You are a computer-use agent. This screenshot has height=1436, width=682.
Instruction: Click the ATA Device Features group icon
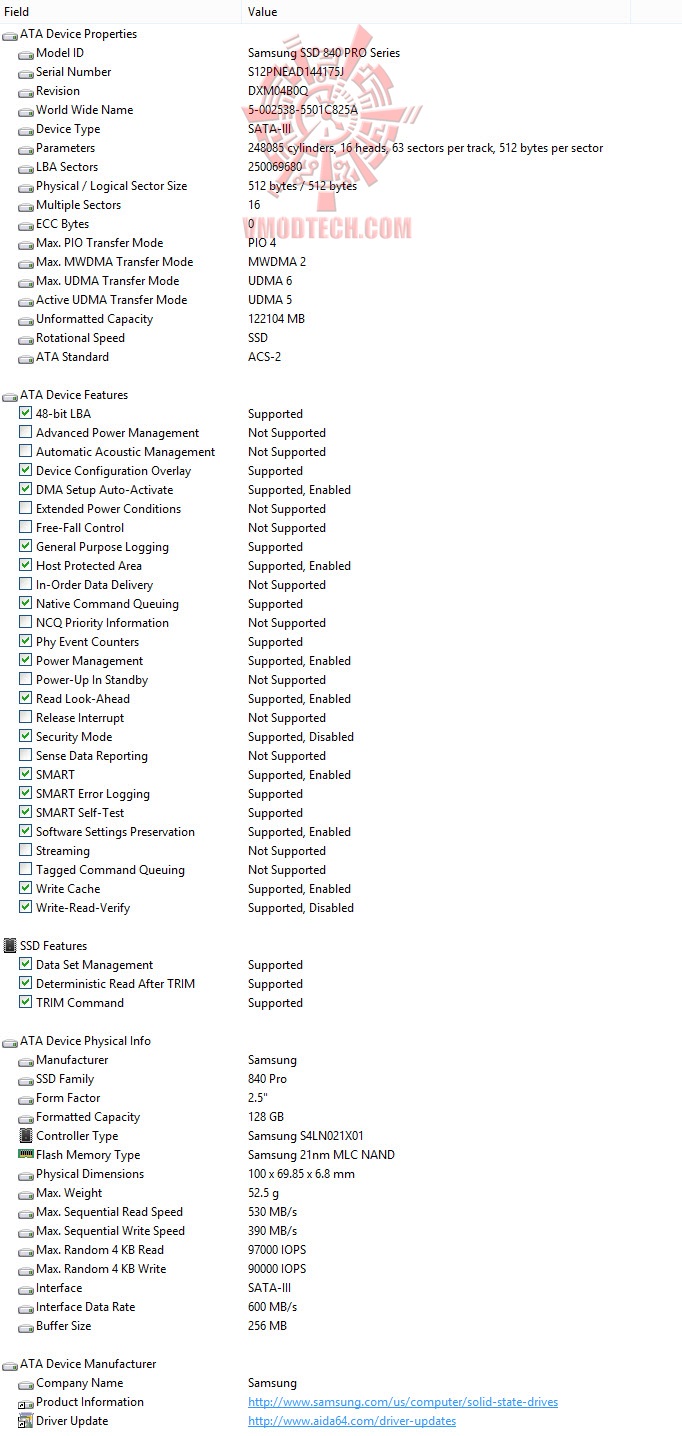pos(10,395)
